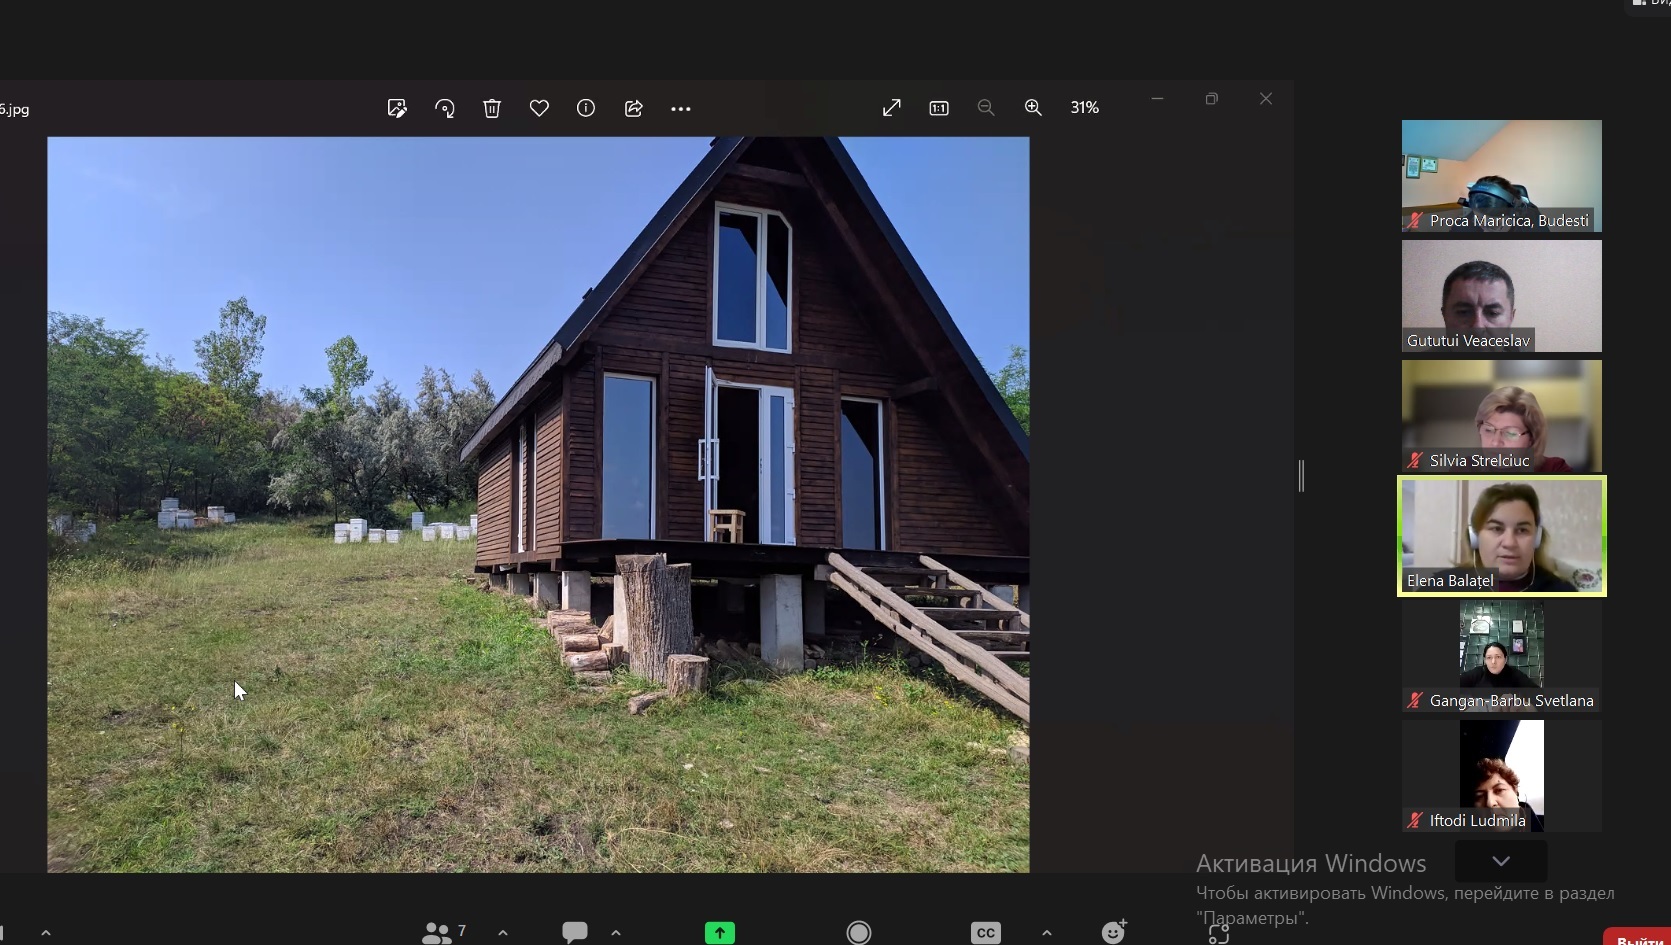Open the share photo icon
Screen dimensions: 1671x945
click(x=633, y=108)
